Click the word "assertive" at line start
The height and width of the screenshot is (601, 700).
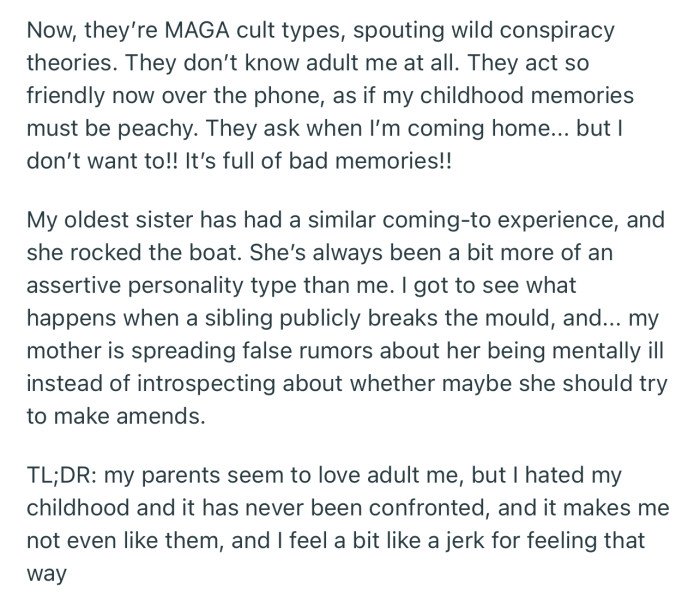[x=74, y=285]
